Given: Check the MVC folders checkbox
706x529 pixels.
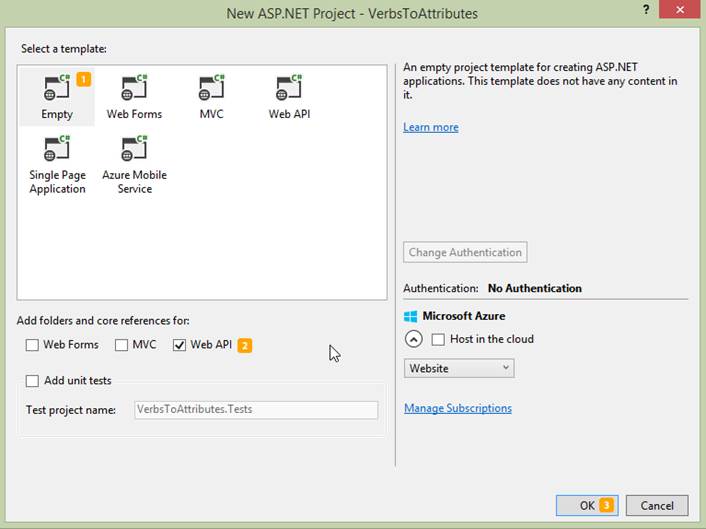Looking at the screenshot, I should pyautogui.click(x=122, y=345).
